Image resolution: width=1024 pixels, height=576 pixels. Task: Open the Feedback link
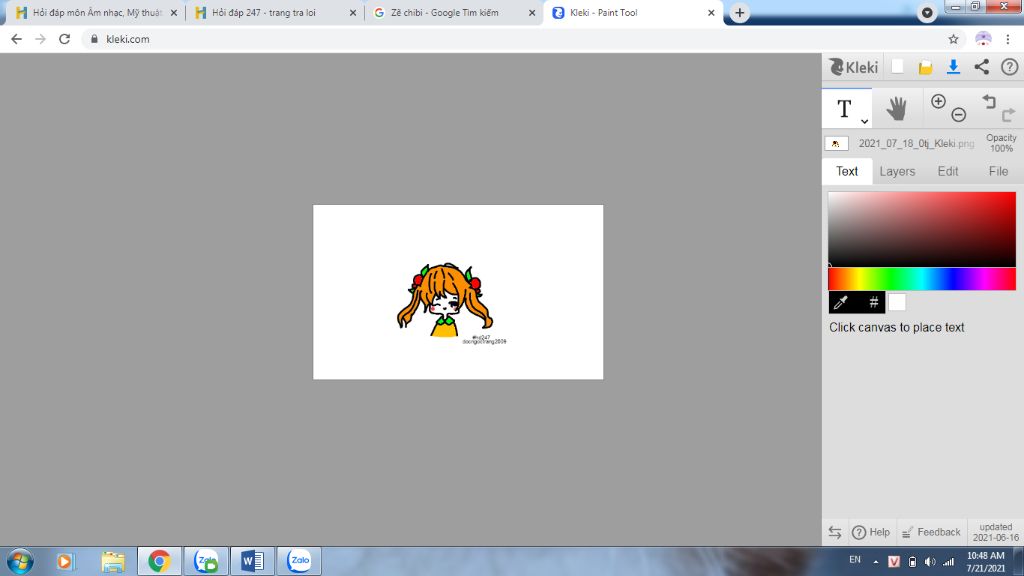[931, 532]
